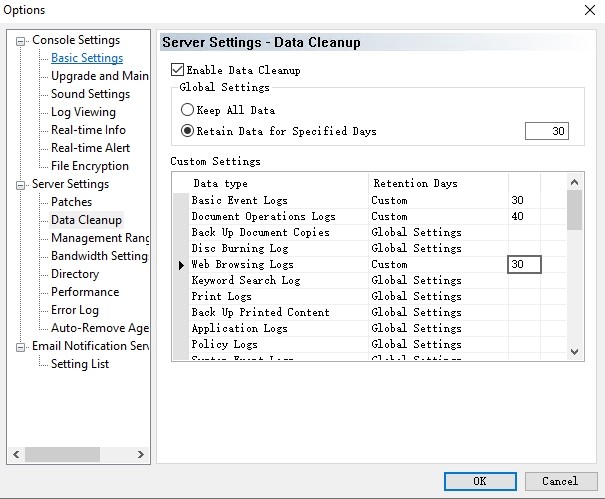
Task: Click the global retention days field
Action: pos(546,131)
